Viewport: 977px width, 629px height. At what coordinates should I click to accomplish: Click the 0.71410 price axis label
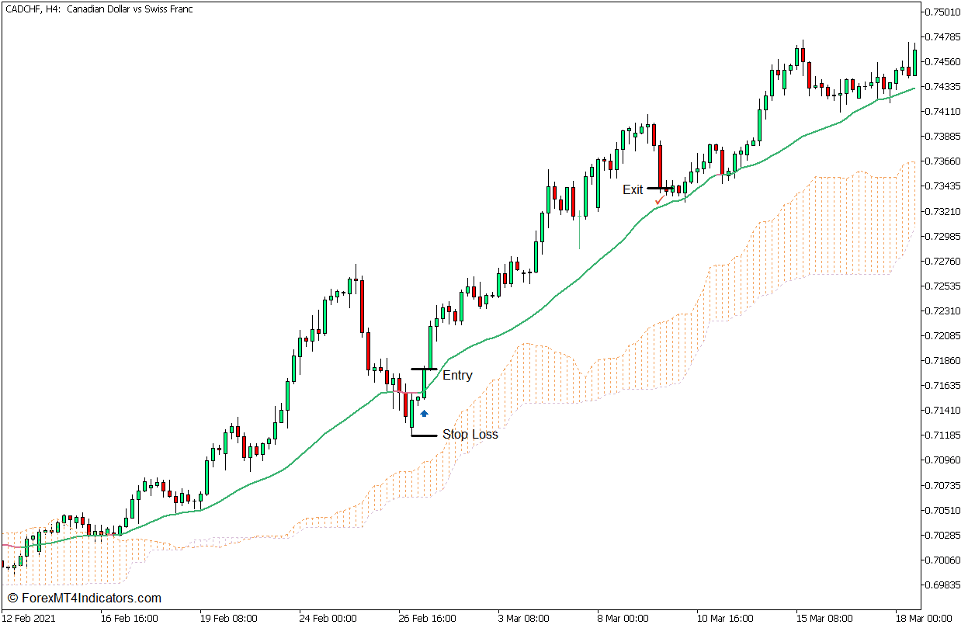(x=943, y=411)
